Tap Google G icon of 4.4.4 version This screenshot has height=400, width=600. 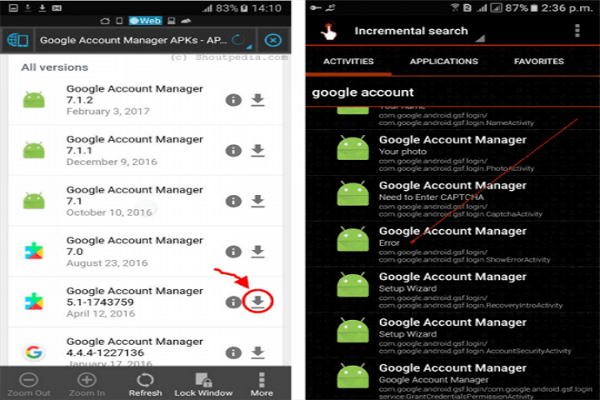pos(34,352)
